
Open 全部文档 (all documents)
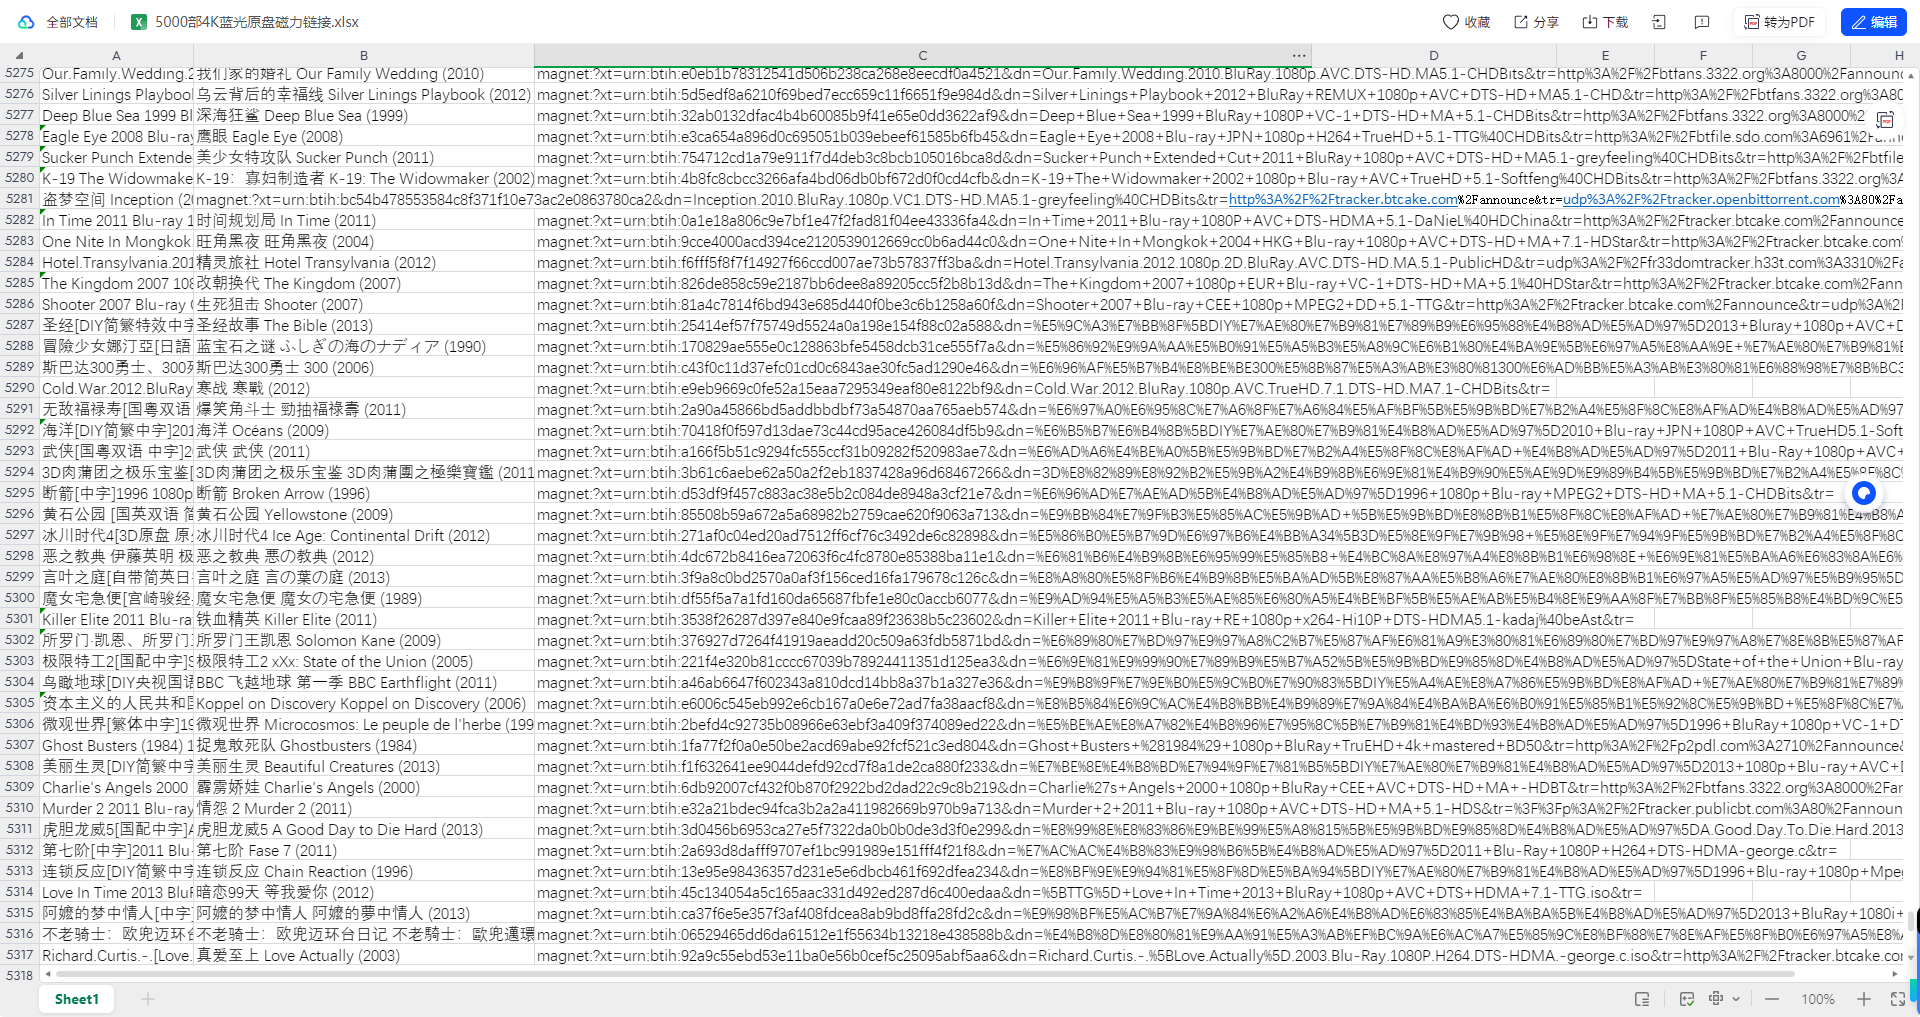[72, 22]
